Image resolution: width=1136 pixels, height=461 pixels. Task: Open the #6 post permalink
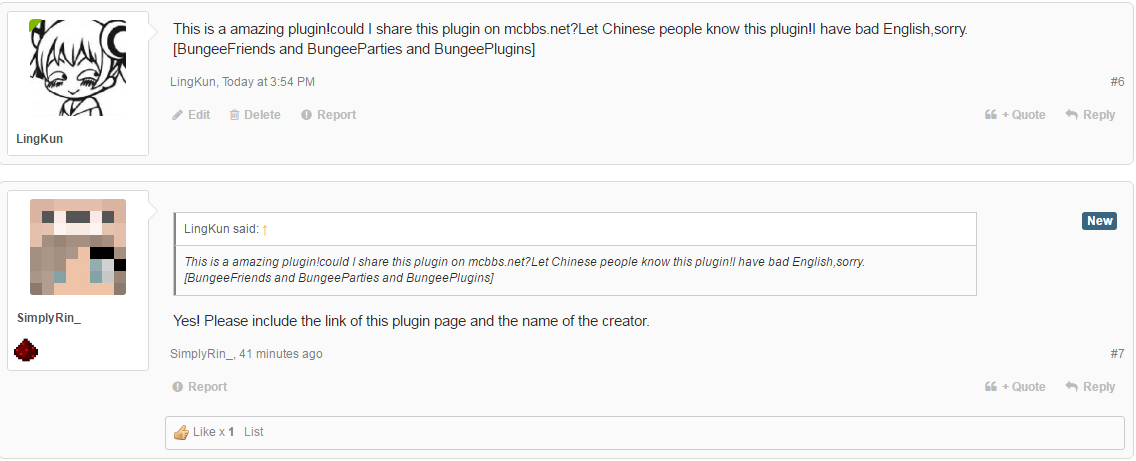[1117, 81]
